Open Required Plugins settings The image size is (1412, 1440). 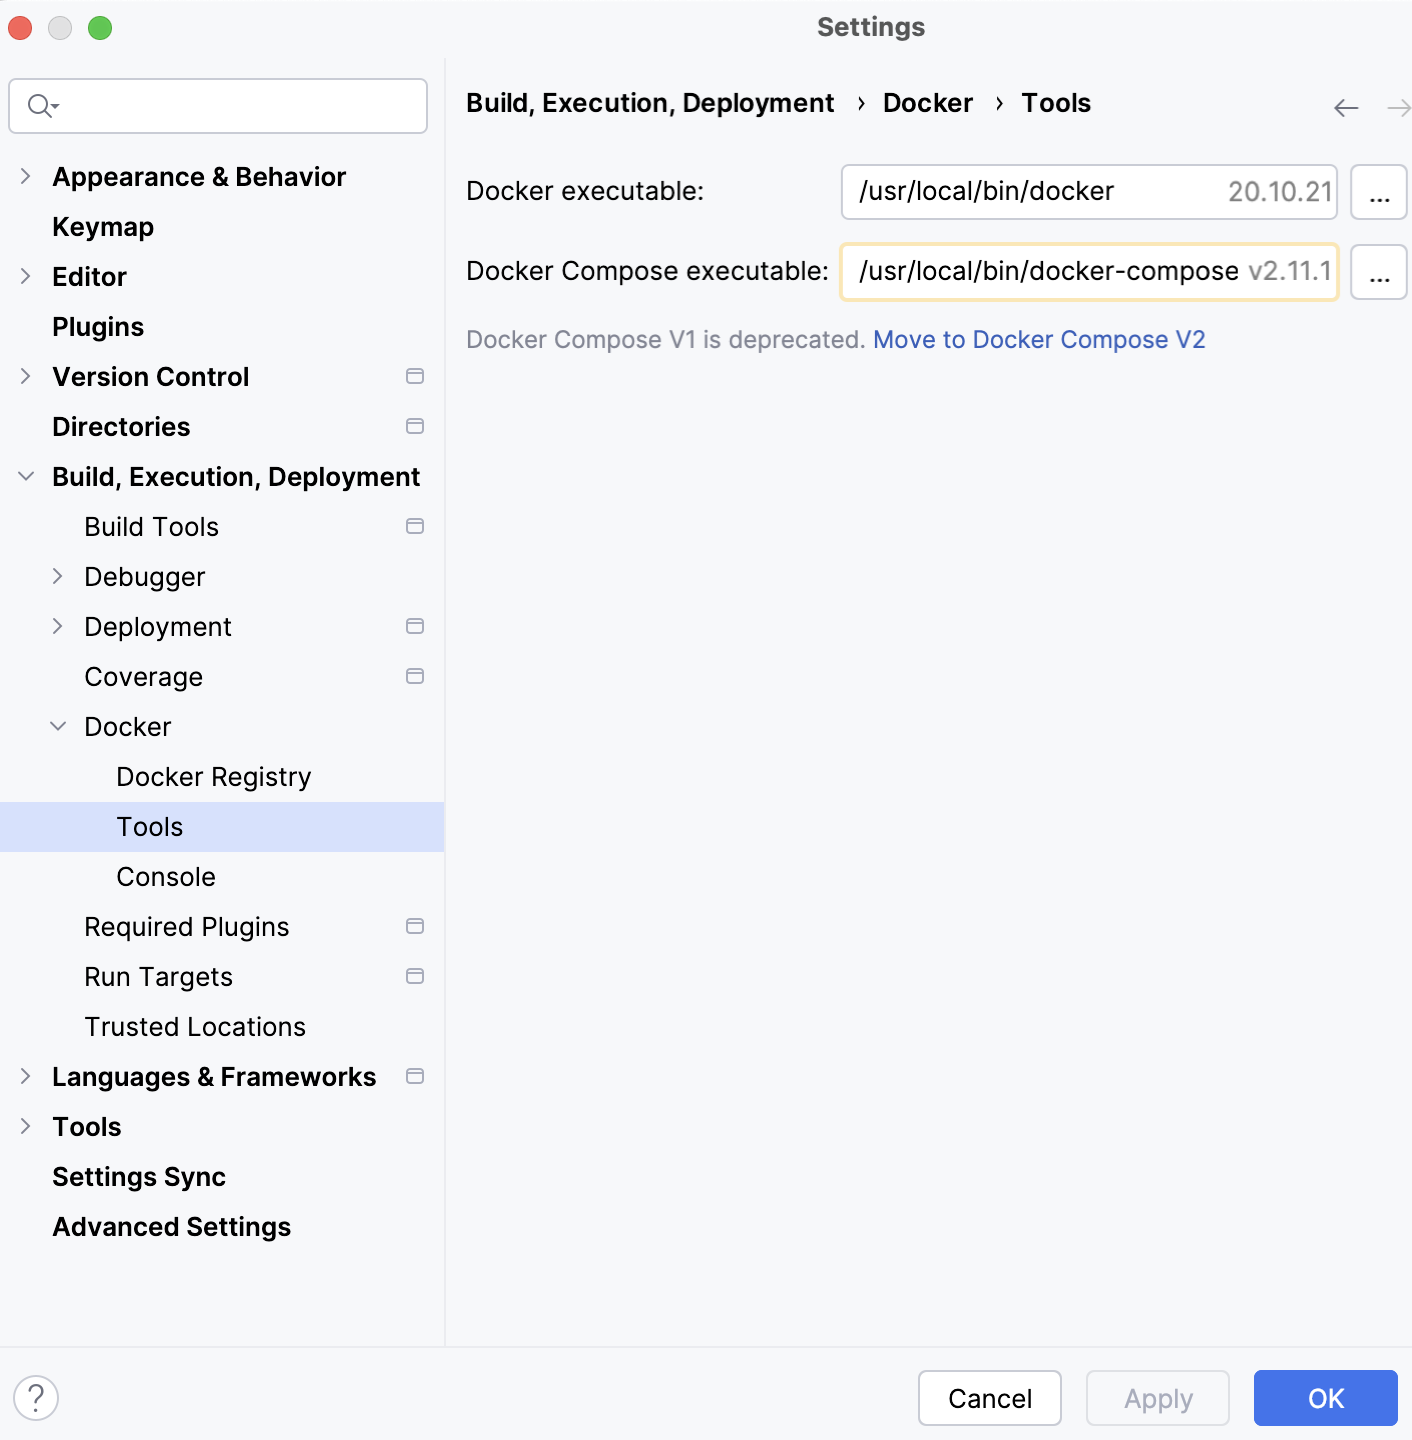186,927
